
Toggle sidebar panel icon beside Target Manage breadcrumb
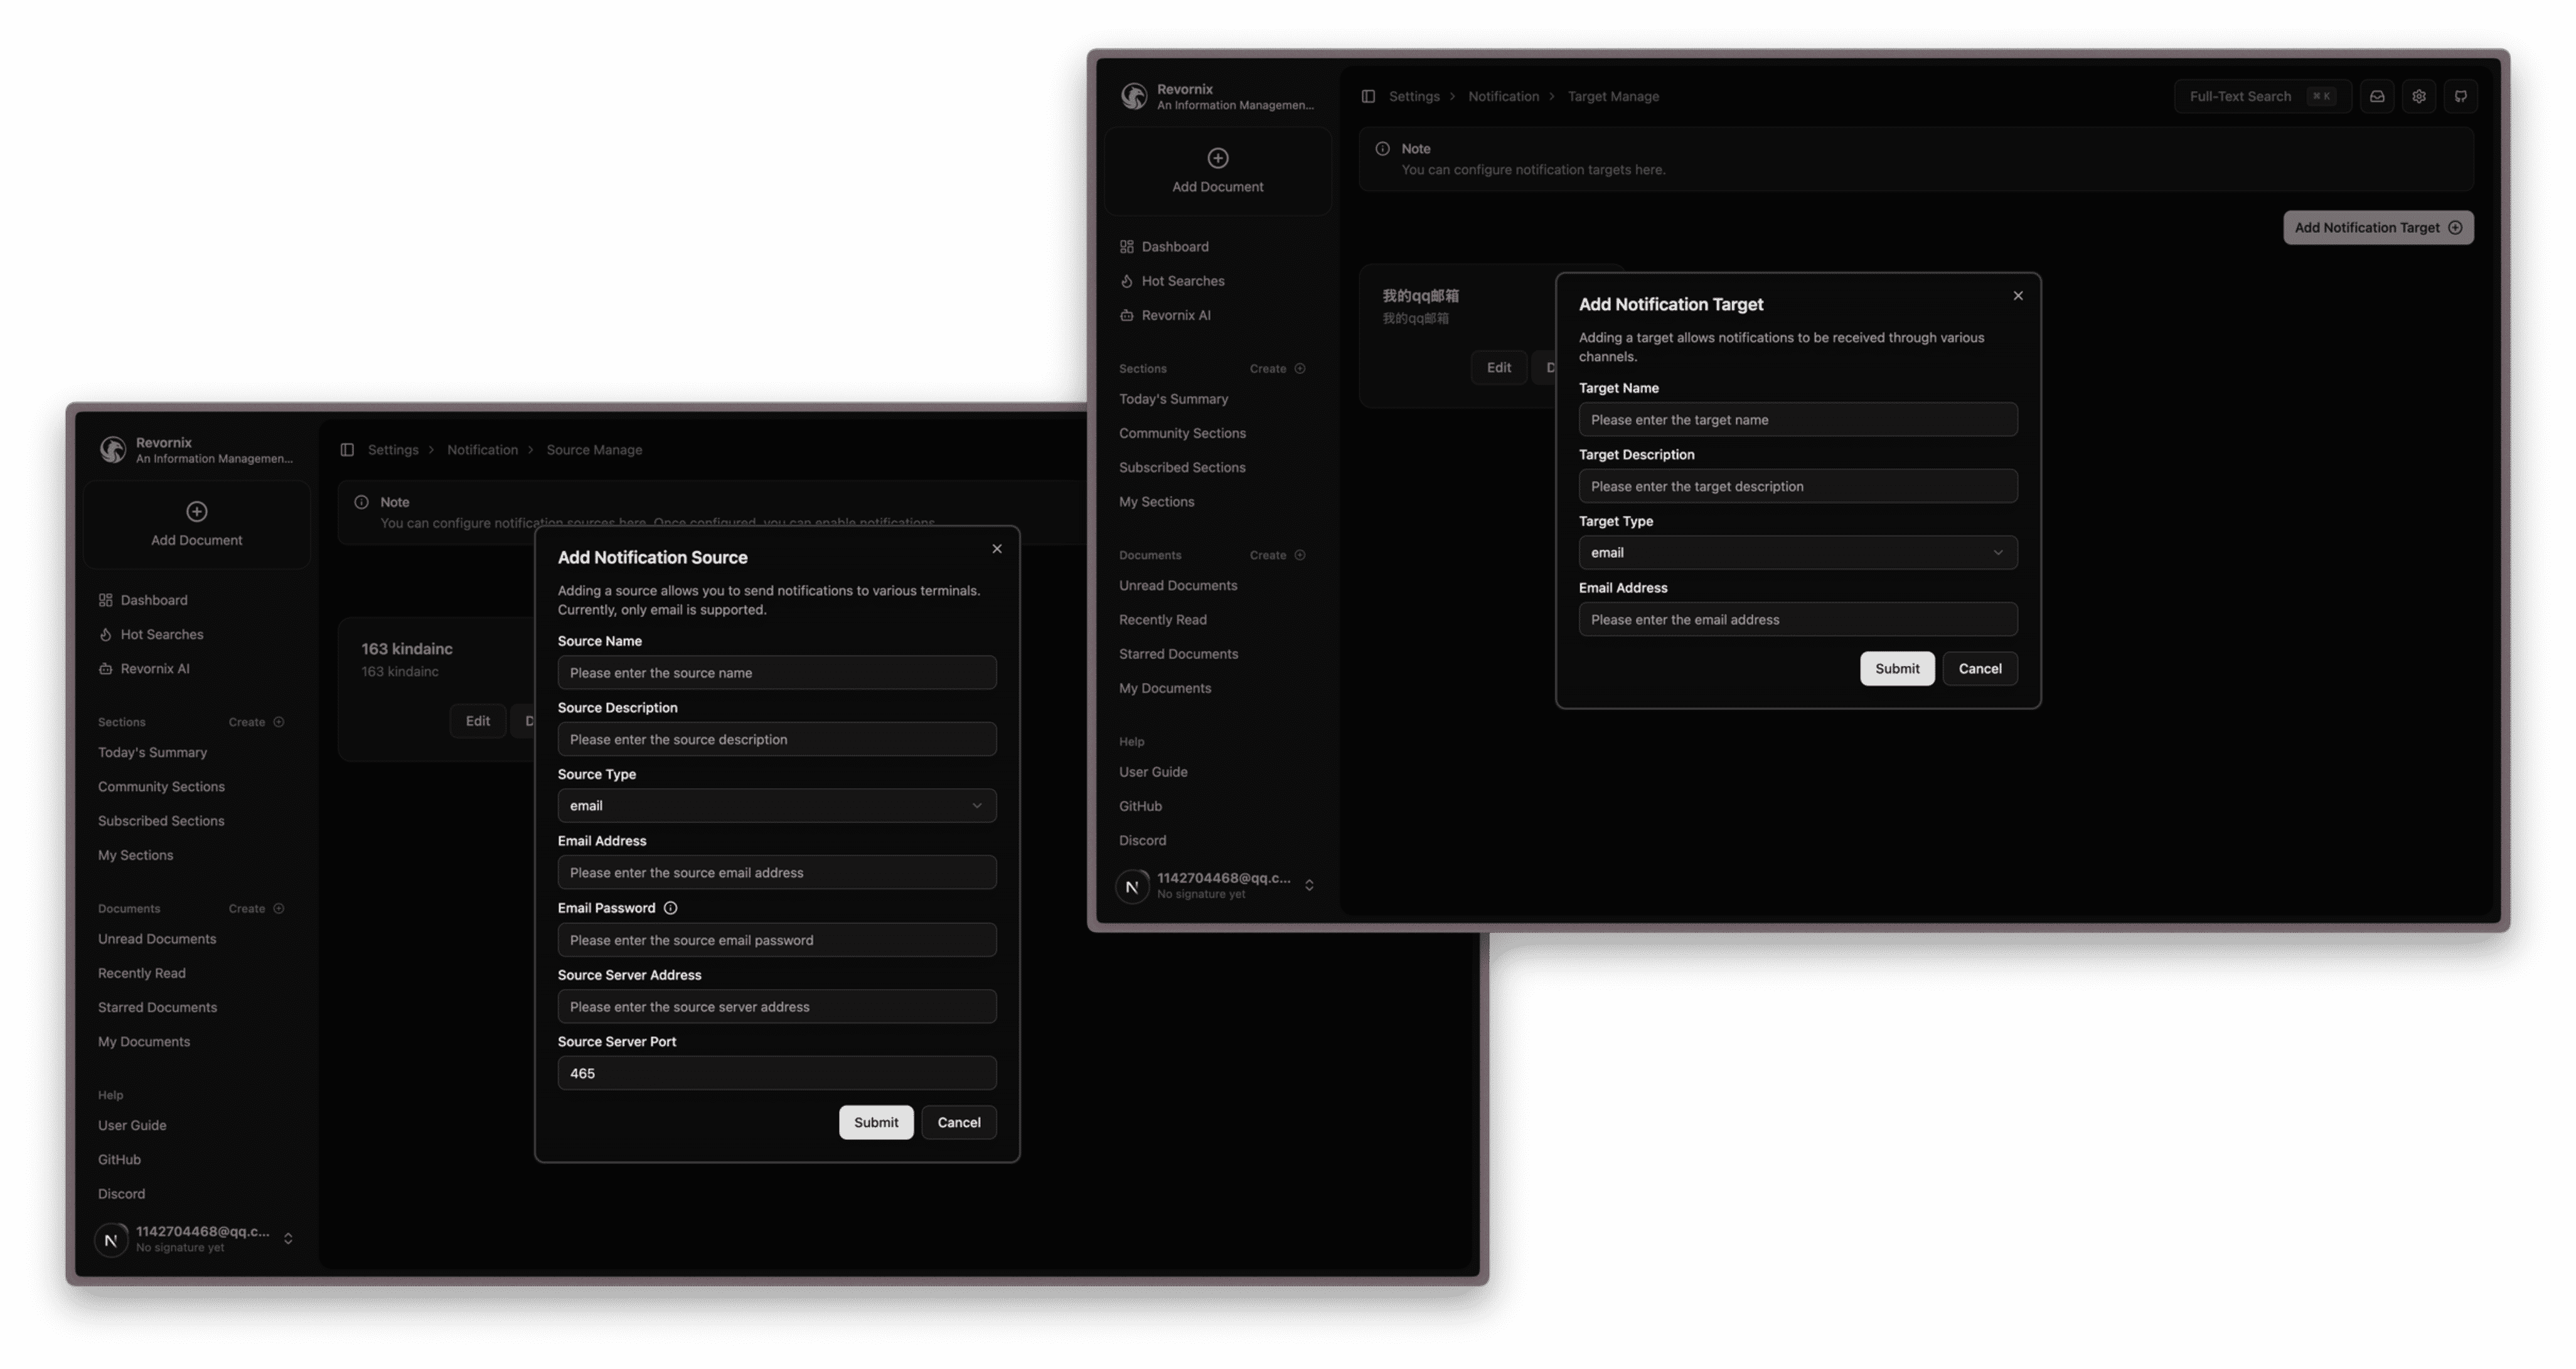coord(1368,96)
